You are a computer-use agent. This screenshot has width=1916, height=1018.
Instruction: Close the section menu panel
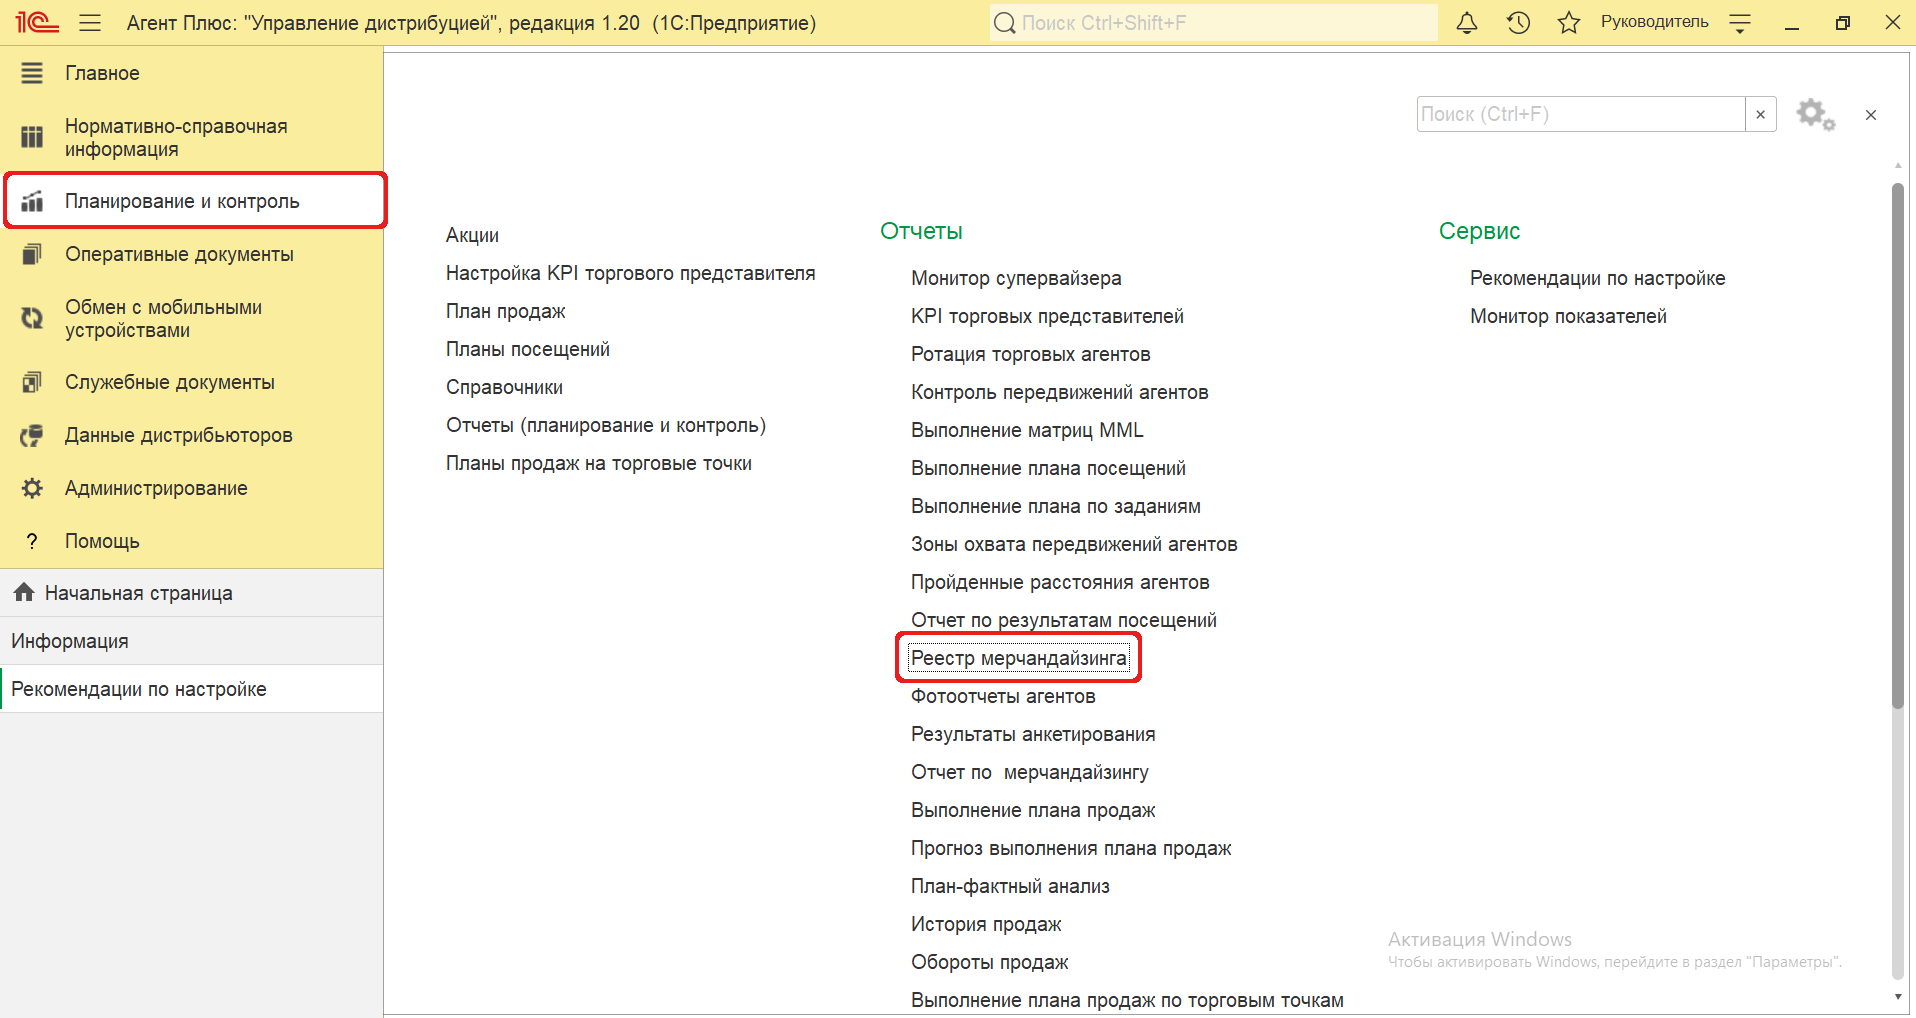tap(1871, 115)
